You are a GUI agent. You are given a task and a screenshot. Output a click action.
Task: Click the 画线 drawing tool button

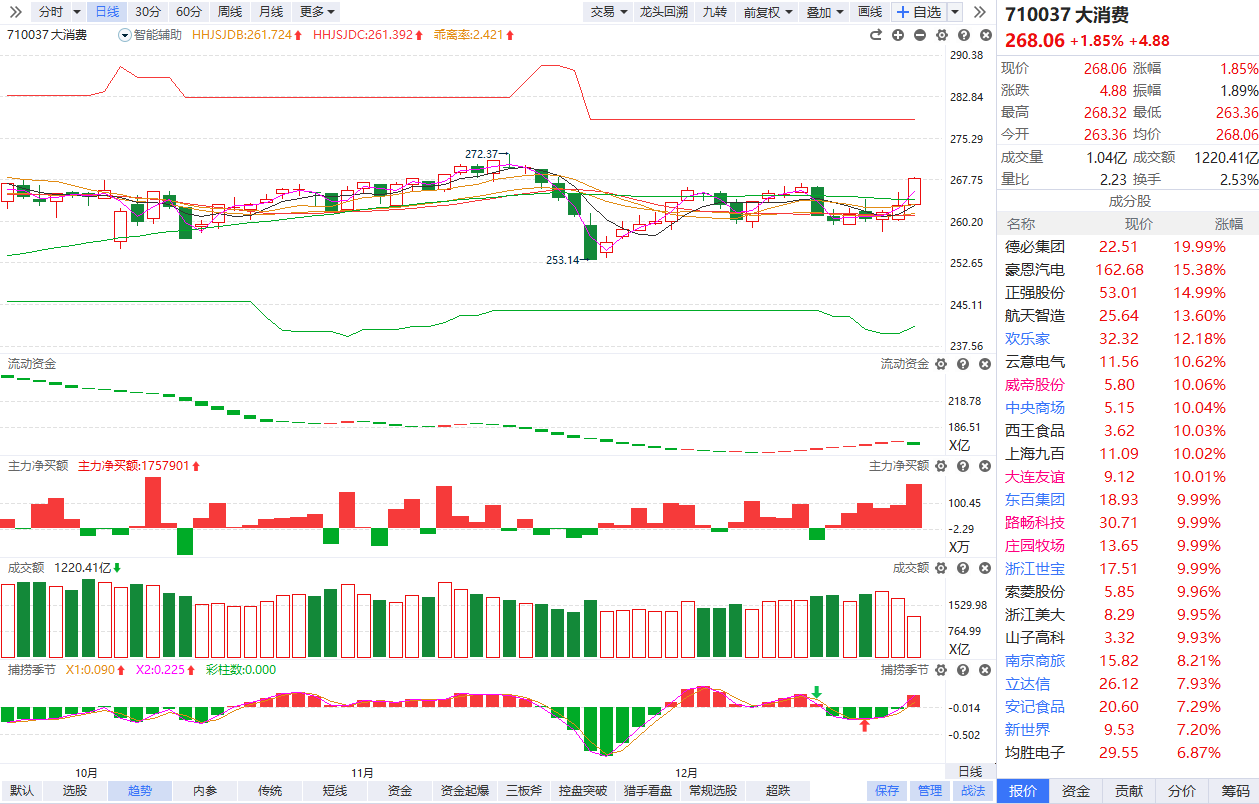(870, 12)
